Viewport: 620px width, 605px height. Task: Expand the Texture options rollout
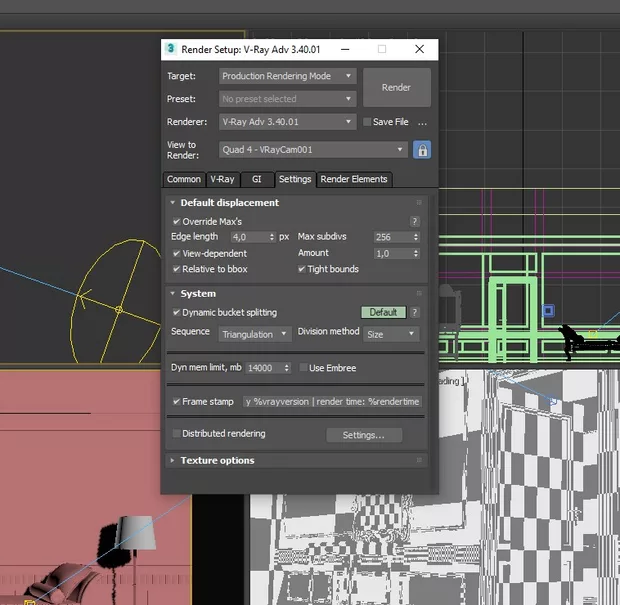coord(217,460)
